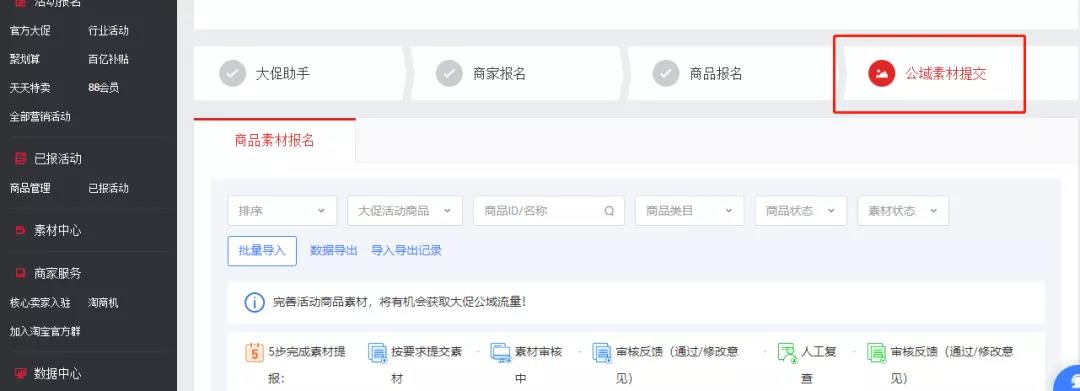Click the orange 5步完成素材提报 calendar icon

[x=255, y=352]
